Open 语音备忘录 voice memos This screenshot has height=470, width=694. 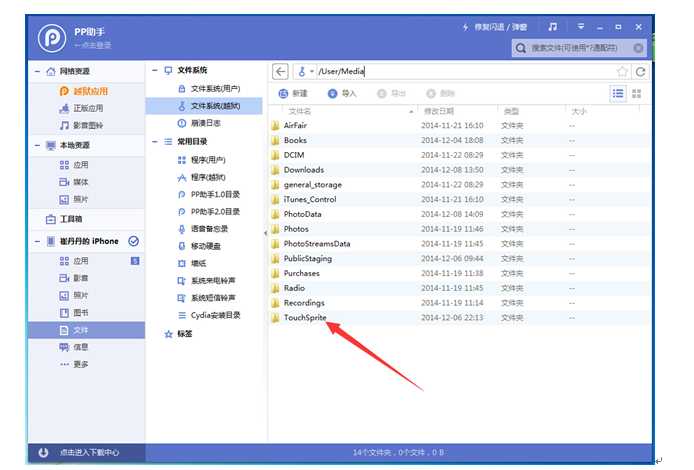[203, 229]
